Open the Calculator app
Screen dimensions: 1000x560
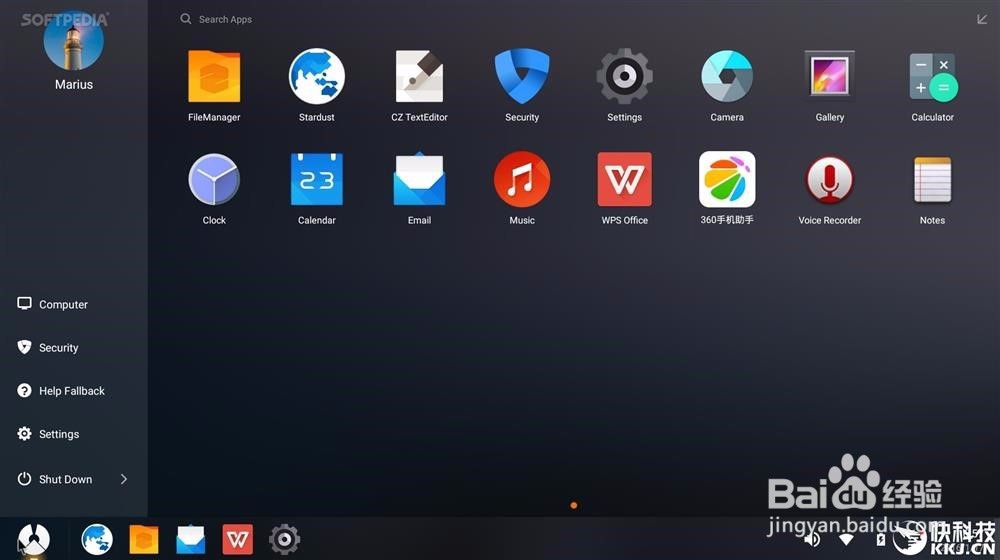[x=932, y=77]
